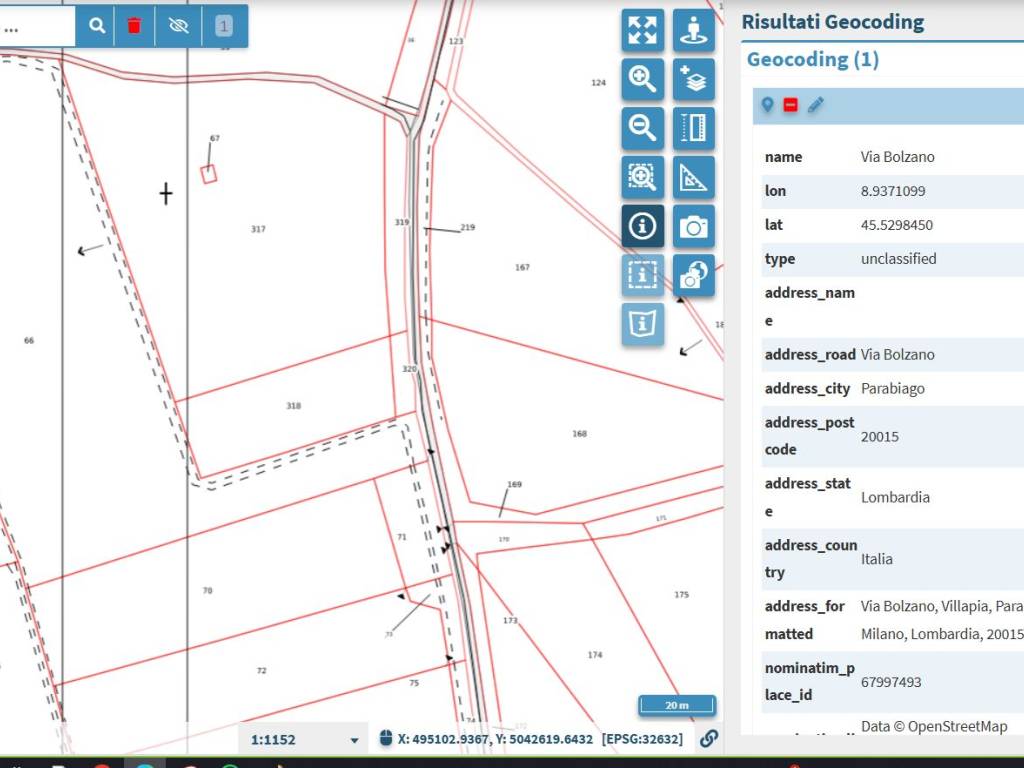Open the 1:1152 map scale dropdown
The height and width of the screenshot is (768, 1024).
[305, 740]
